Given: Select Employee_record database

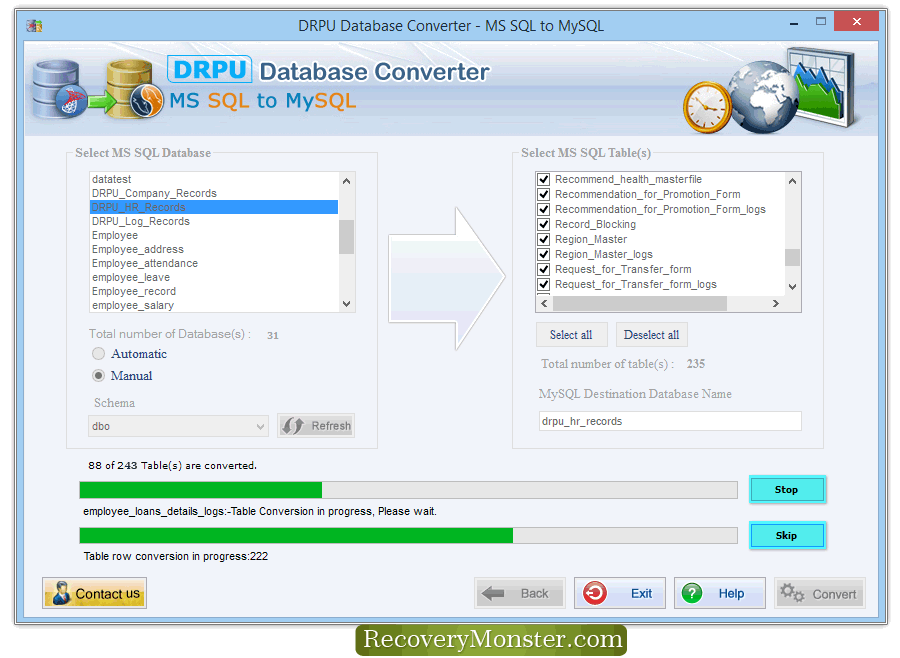Looking at the screenshot, I should pyautogui.click(x=214, y=291).
